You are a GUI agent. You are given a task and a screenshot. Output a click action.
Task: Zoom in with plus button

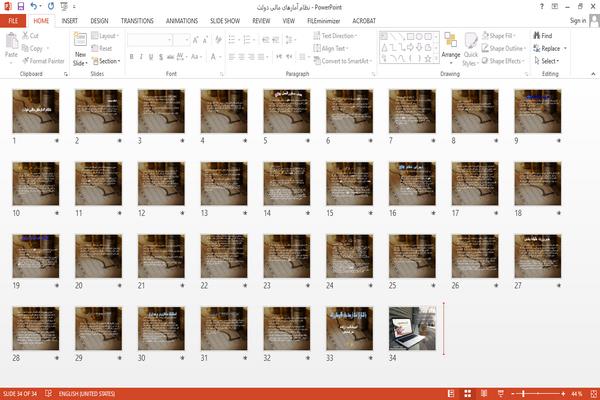563,393
